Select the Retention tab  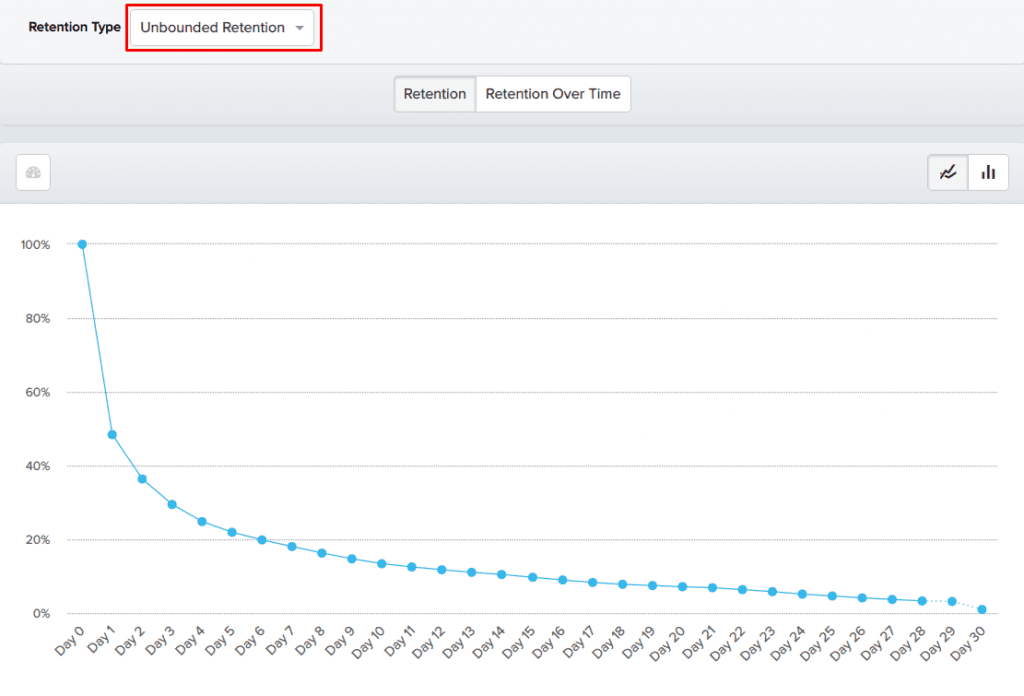pos(434,94)
